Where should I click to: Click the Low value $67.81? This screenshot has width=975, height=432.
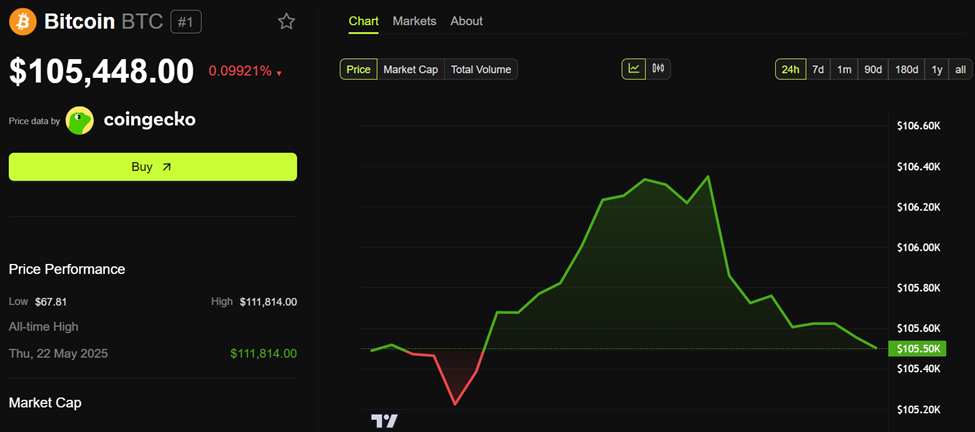[x=51, y=302]
